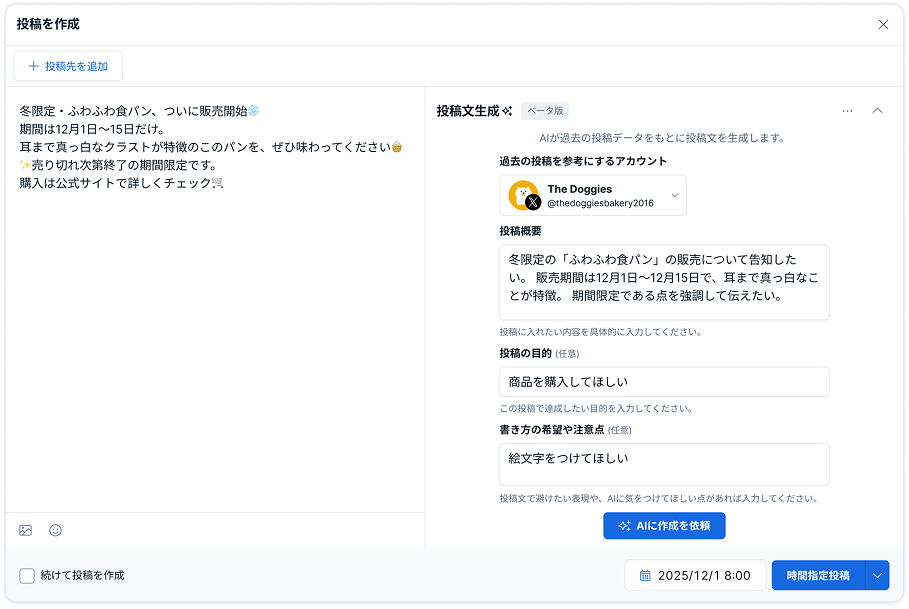This screenshot has width=909, height=609.
Task: Click the plus icon for 投稿先を追加
Action: [x=34, y=66]
